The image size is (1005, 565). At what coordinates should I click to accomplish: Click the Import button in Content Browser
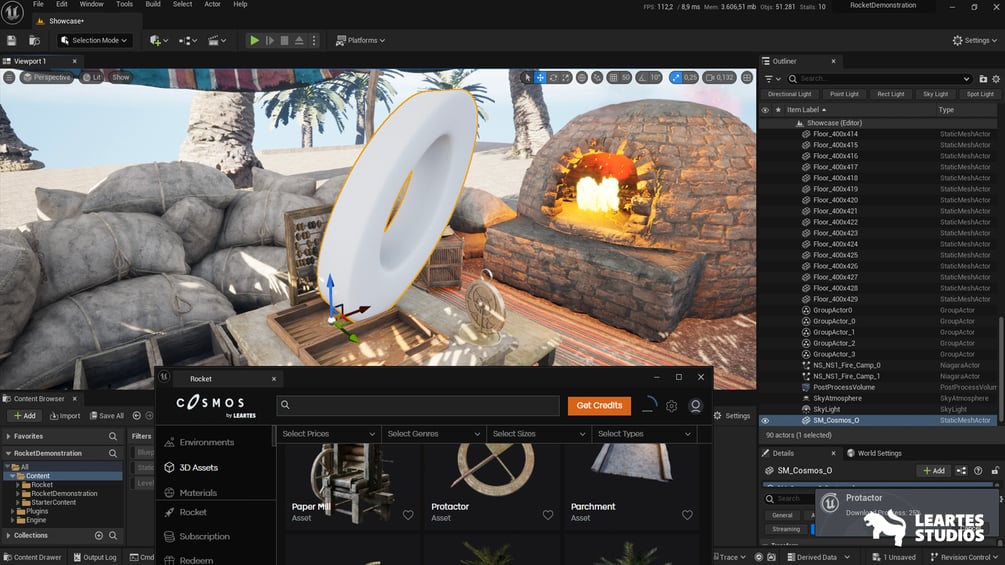(65, 416)
